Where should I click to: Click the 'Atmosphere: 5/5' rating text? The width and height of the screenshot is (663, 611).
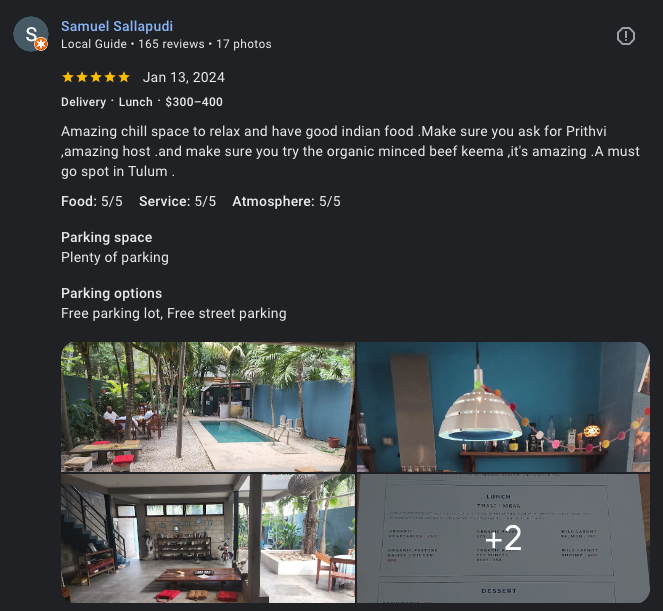pos(286,201)
